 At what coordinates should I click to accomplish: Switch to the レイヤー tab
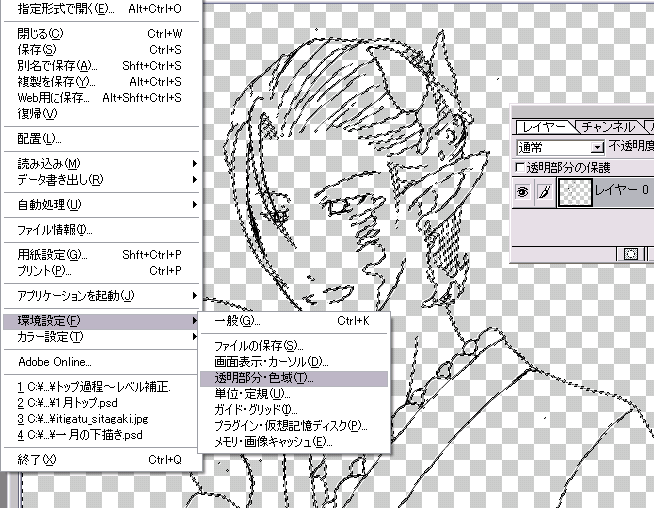click(x=544, y=126)
